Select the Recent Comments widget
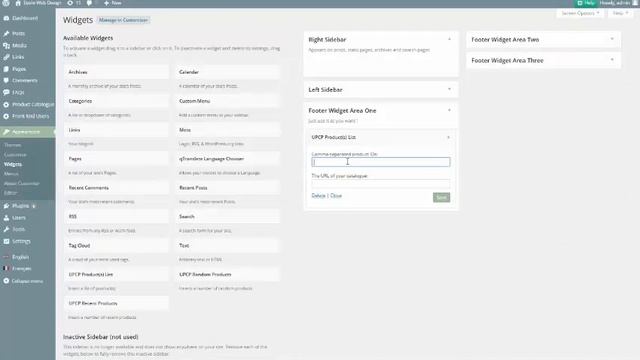Screen dimensions: 640x360 click(116, 188)
